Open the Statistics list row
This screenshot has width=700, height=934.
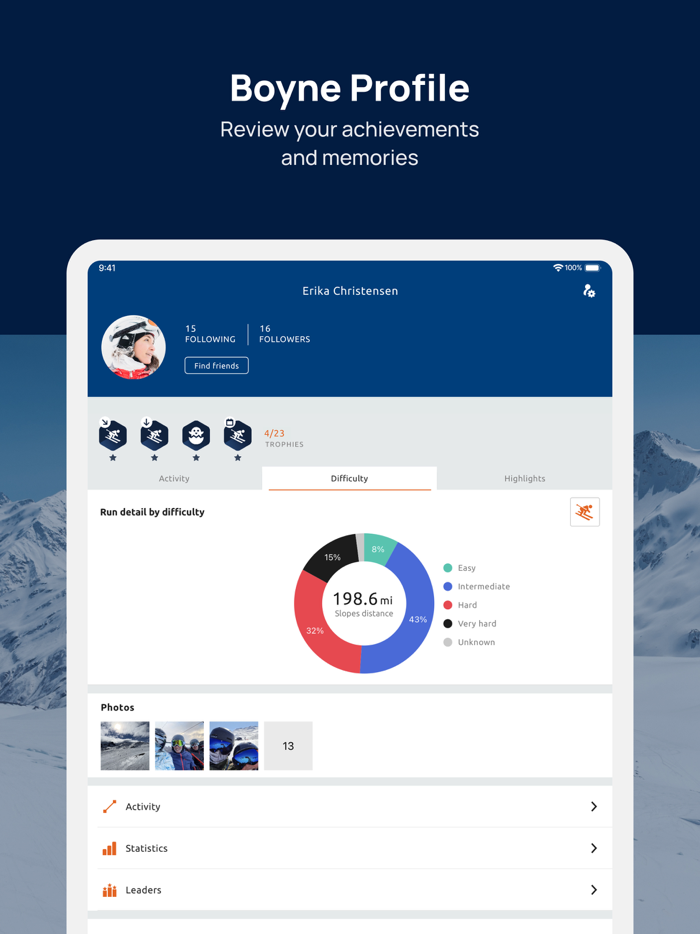tap(350, 848)
